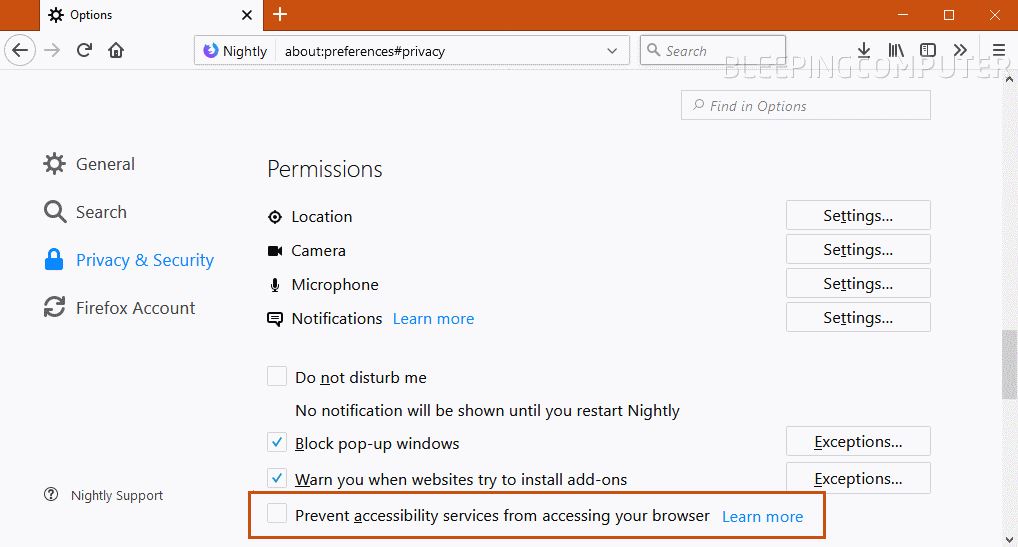Viewport: 1018px width, 547px height.
Task: Open the hamburger application menu
Action: [999, 50]
